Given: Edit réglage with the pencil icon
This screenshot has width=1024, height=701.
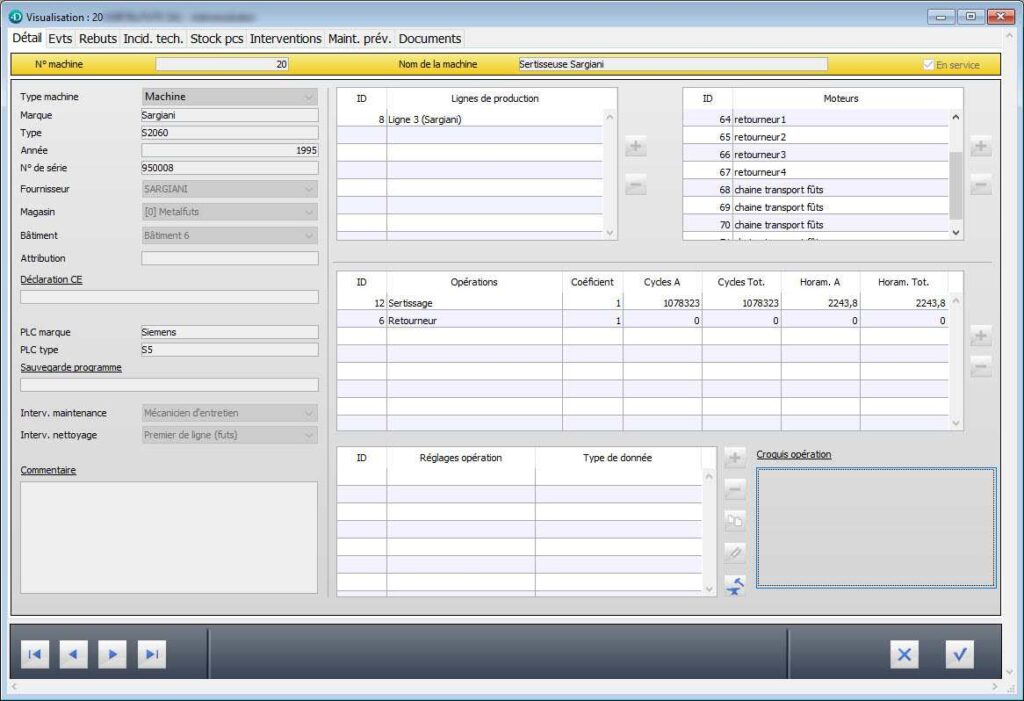Looking at the screenshot, I should 735,553.
